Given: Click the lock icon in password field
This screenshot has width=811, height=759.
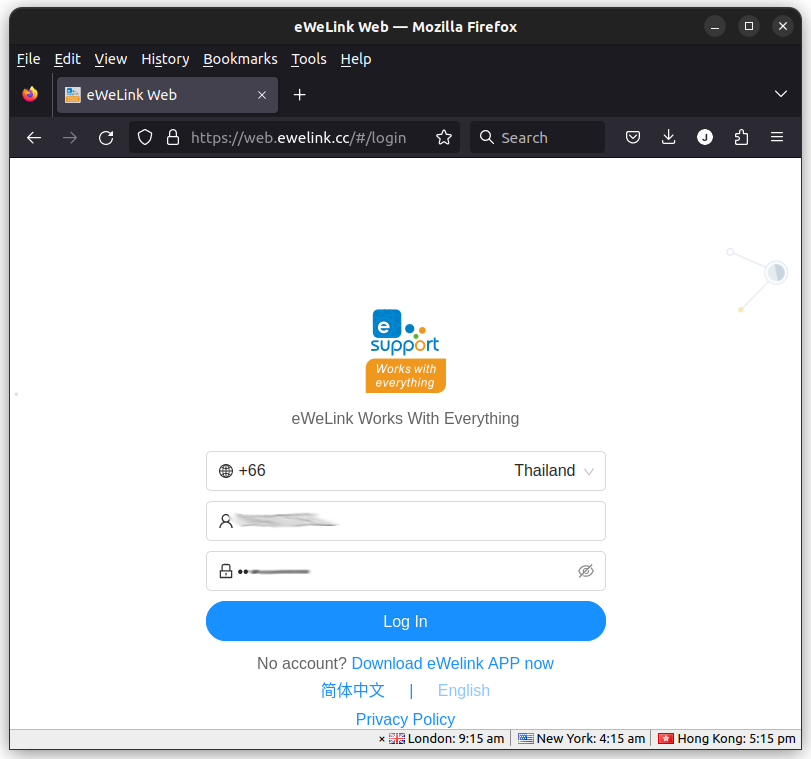Looking at the screenshot, I should (226, 571).
